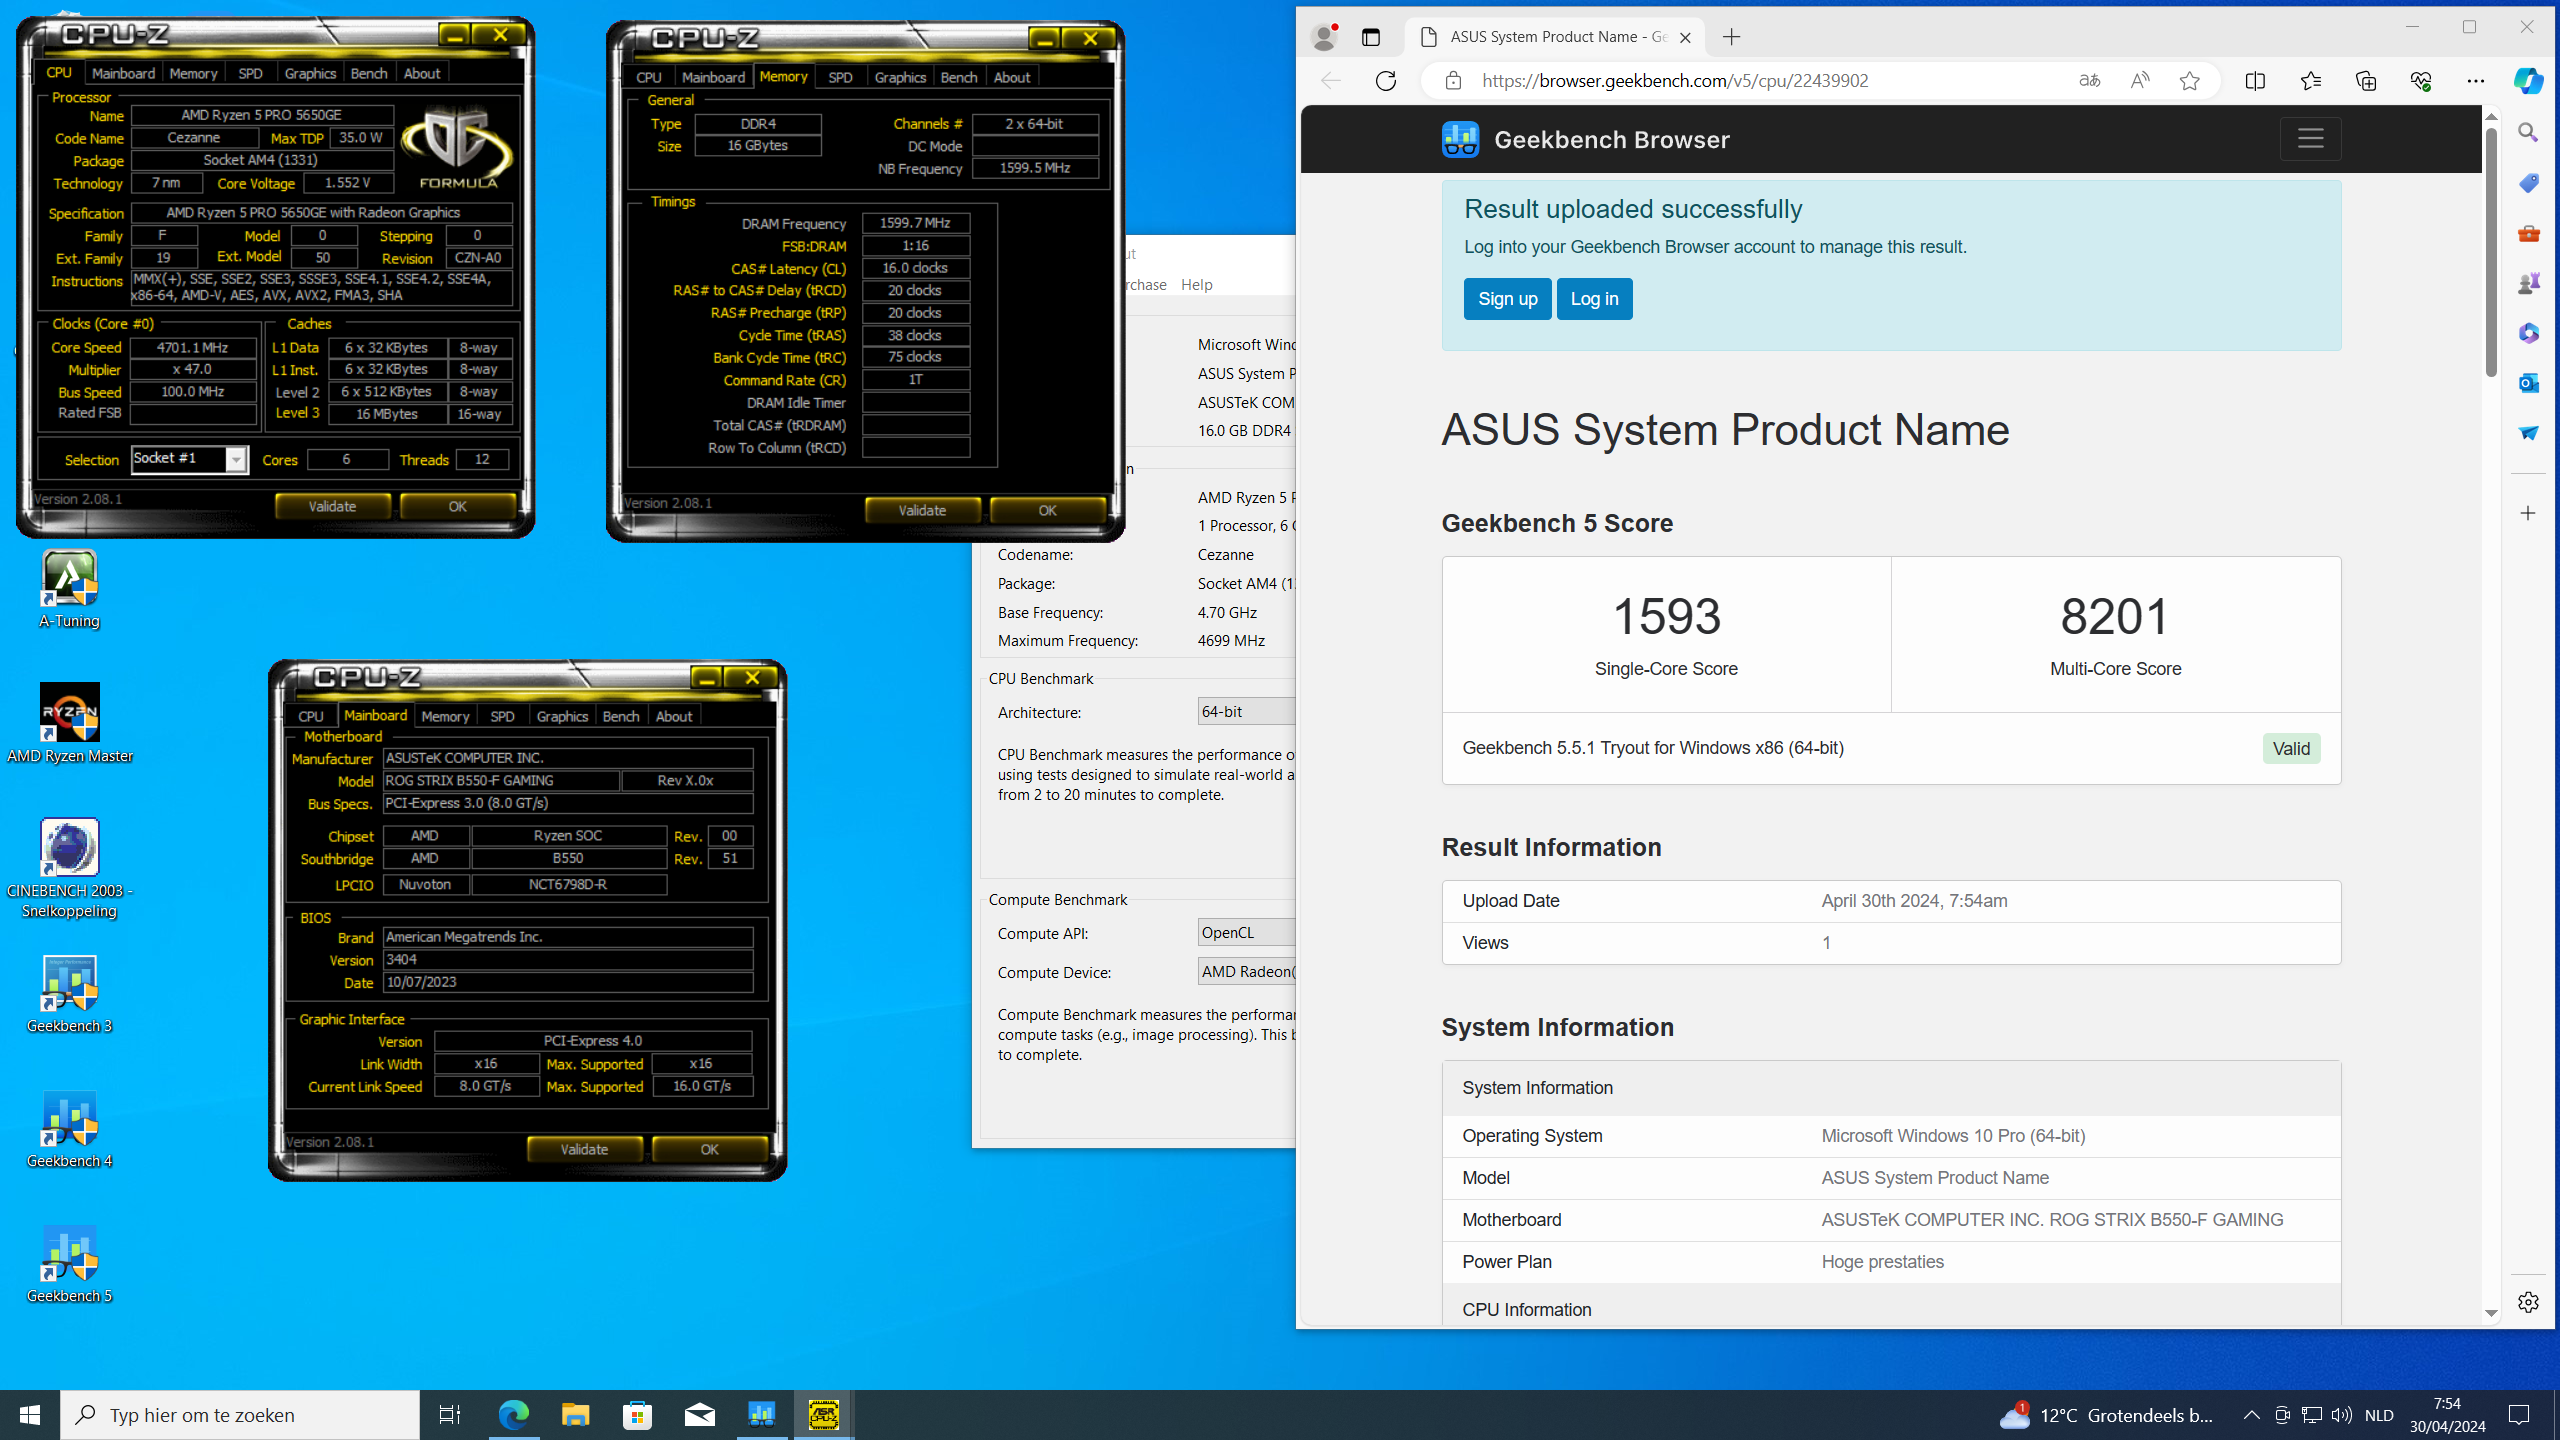Open Socket #1 selection dropdown
2560x1440 pixels.
click(x=189, y=459)
